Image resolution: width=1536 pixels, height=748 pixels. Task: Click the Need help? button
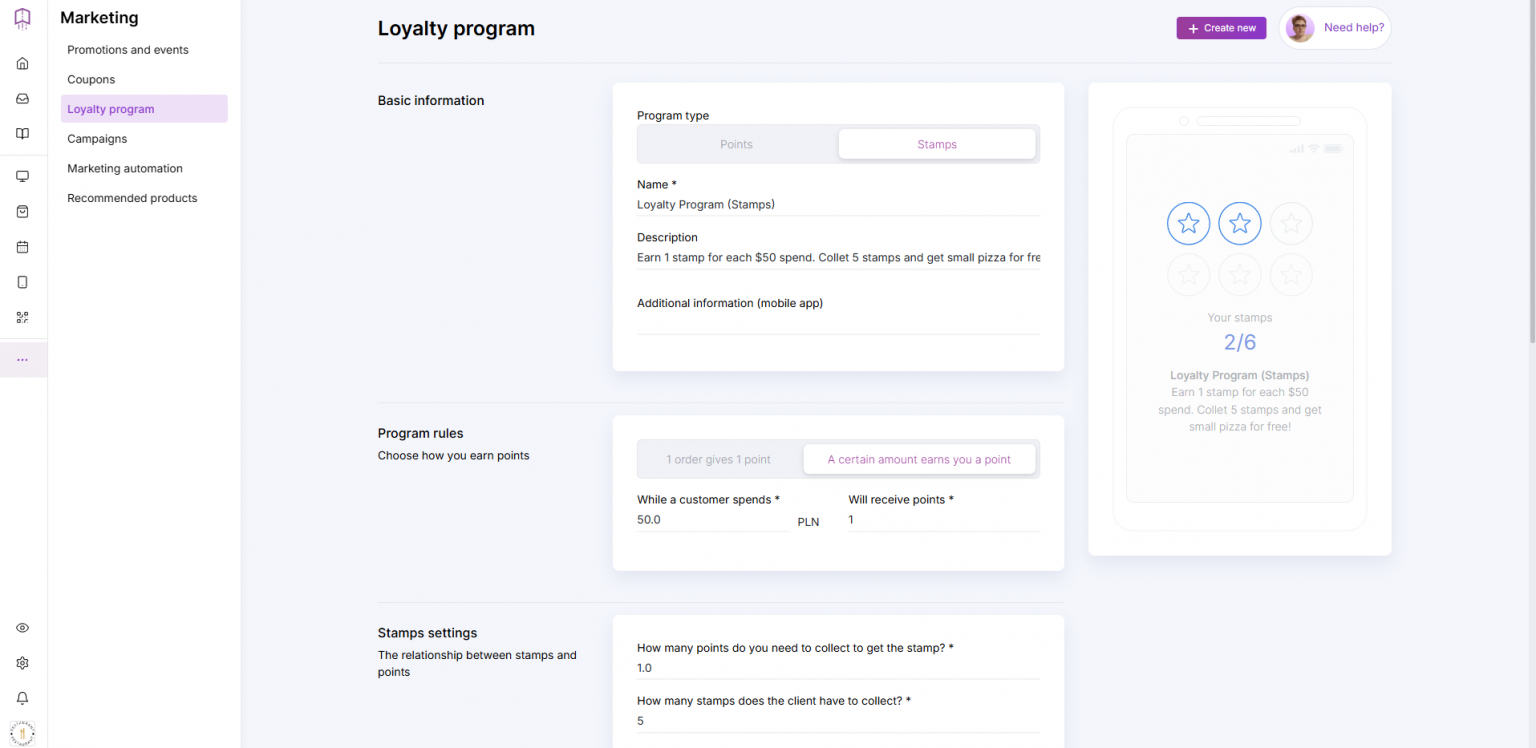tap(1335, 28)
